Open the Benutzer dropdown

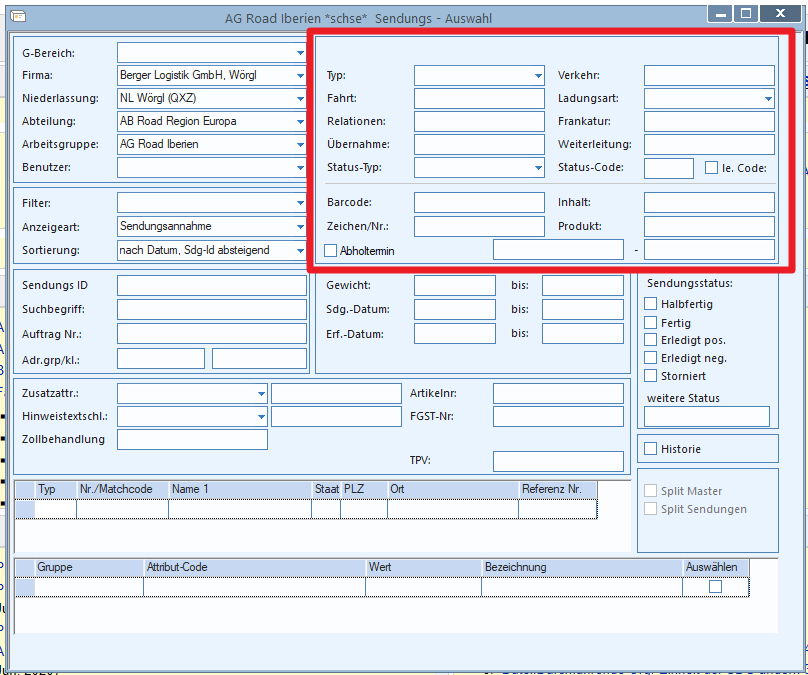pos(300,167)
